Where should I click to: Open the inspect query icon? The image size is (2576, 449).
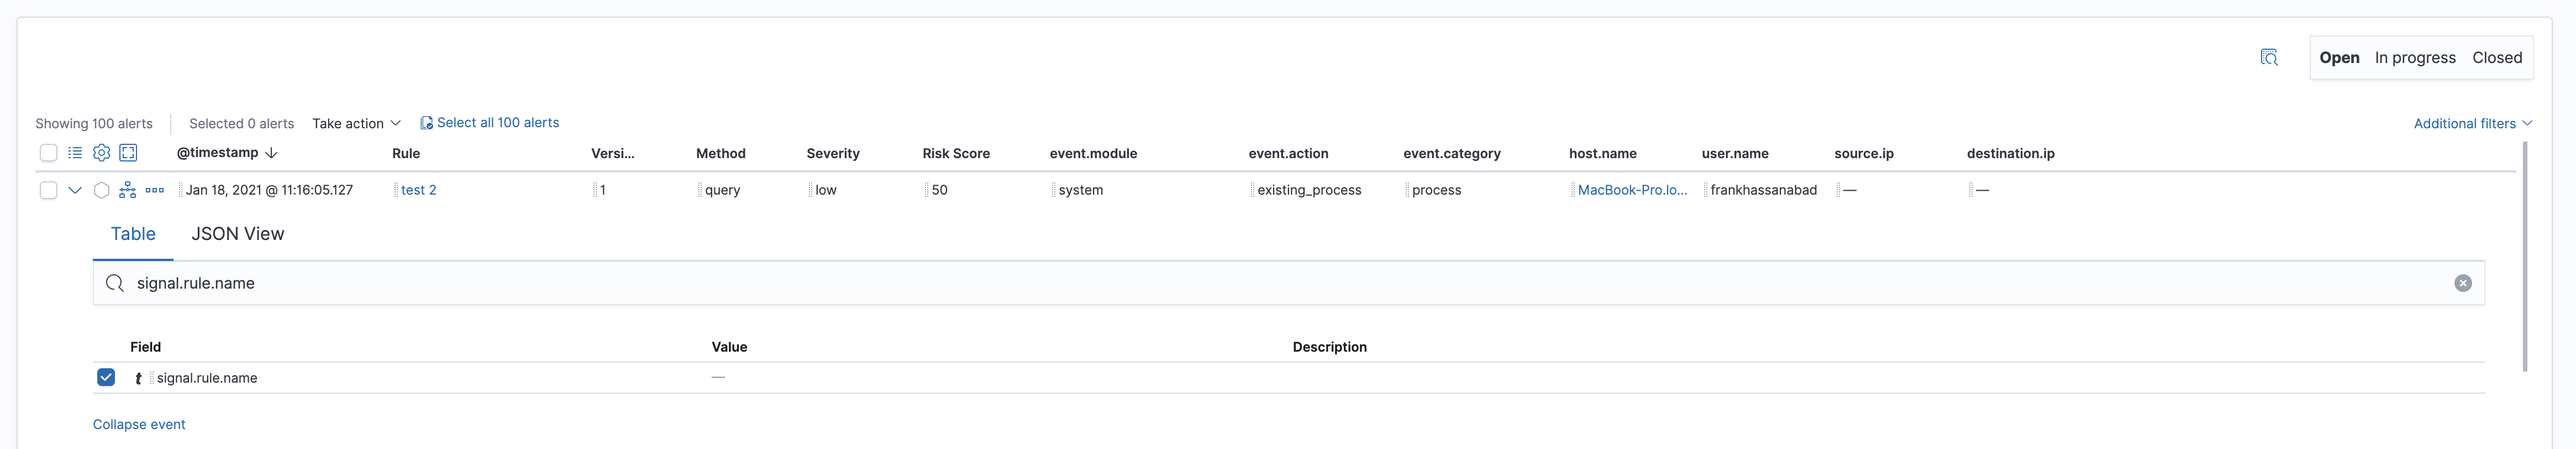point(2269,58)
